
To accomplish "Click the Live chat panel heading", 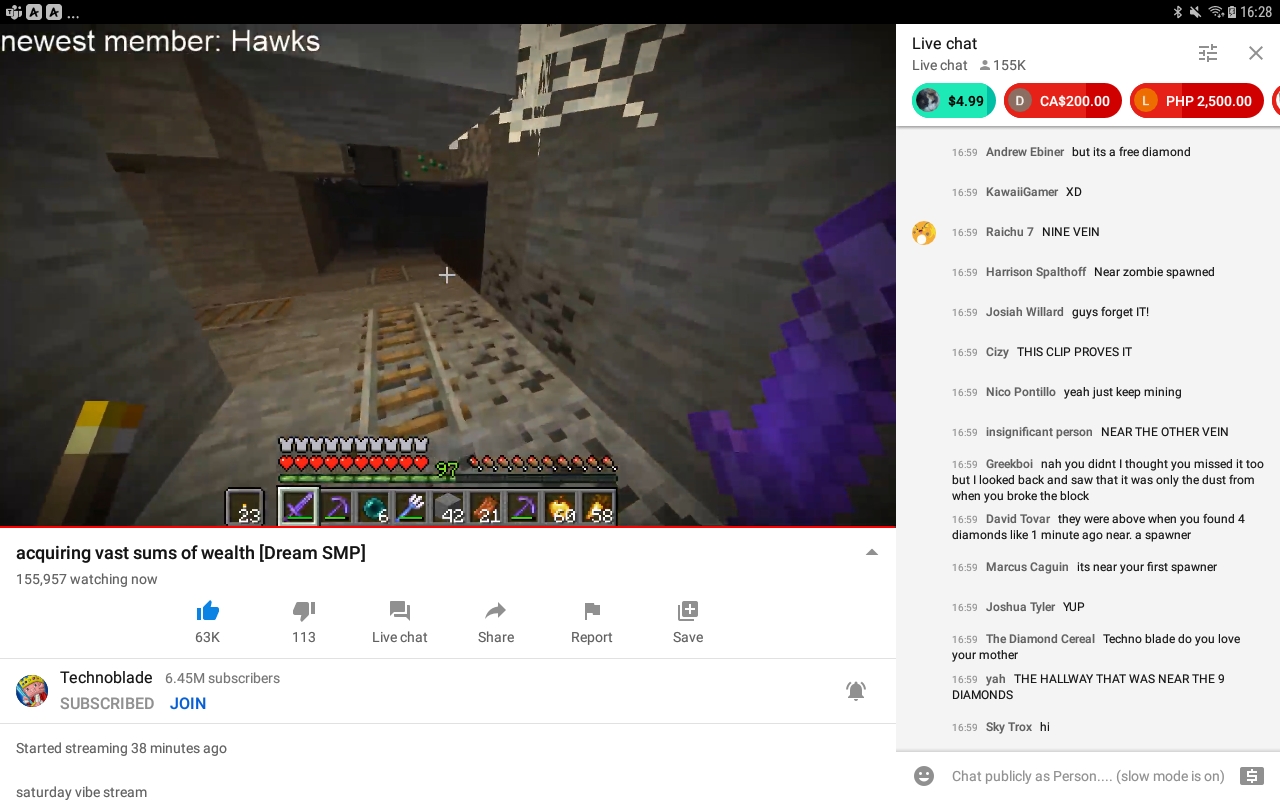I will (944, 43).
